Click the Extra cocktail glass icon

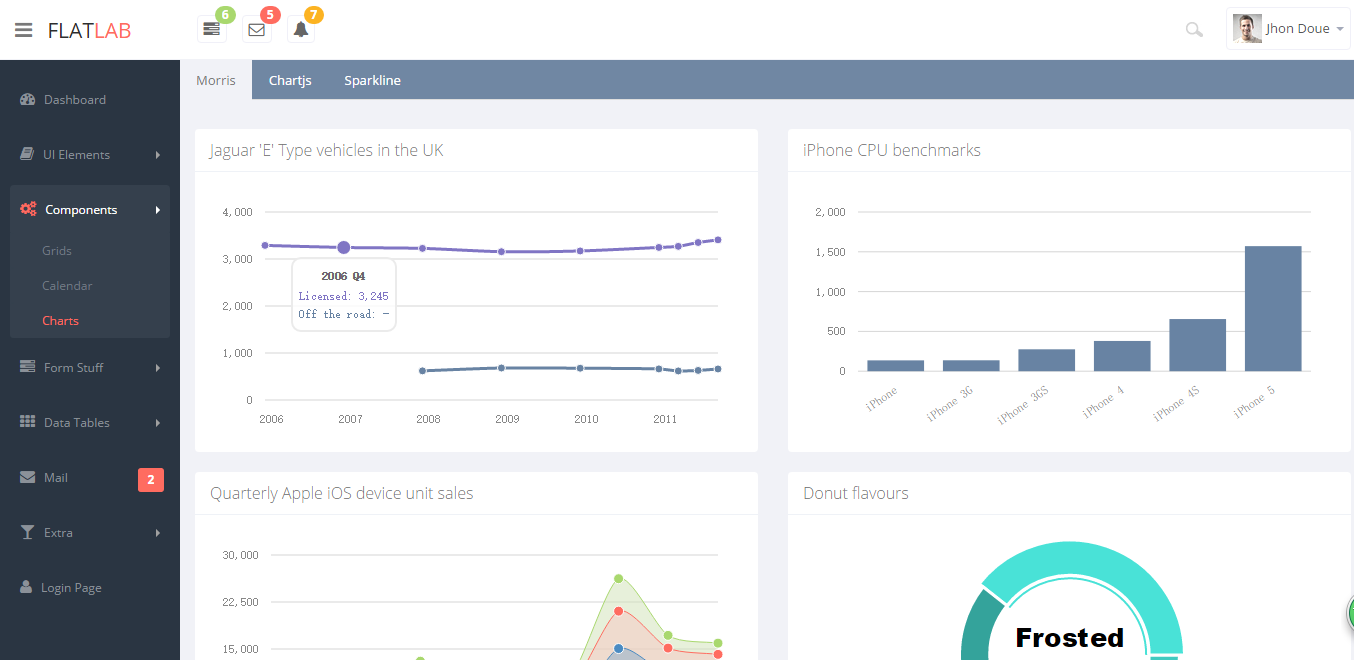27,532
